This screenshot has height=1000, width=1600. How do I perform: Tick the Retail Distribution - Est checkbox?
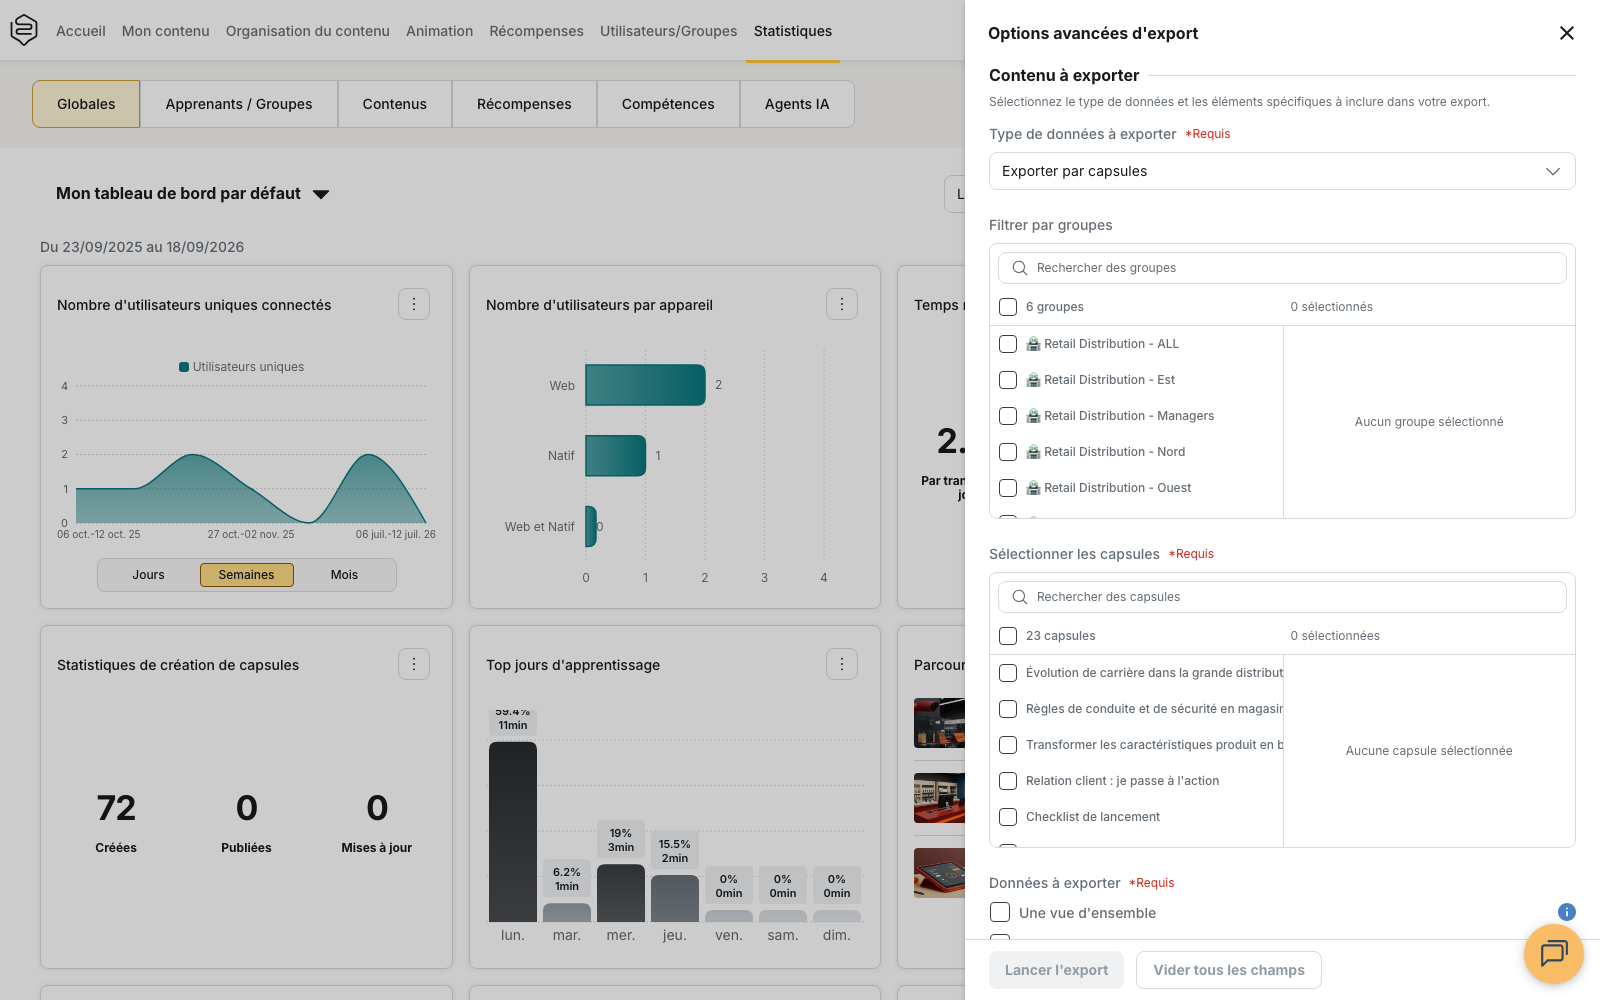[x=1008, y=380]
